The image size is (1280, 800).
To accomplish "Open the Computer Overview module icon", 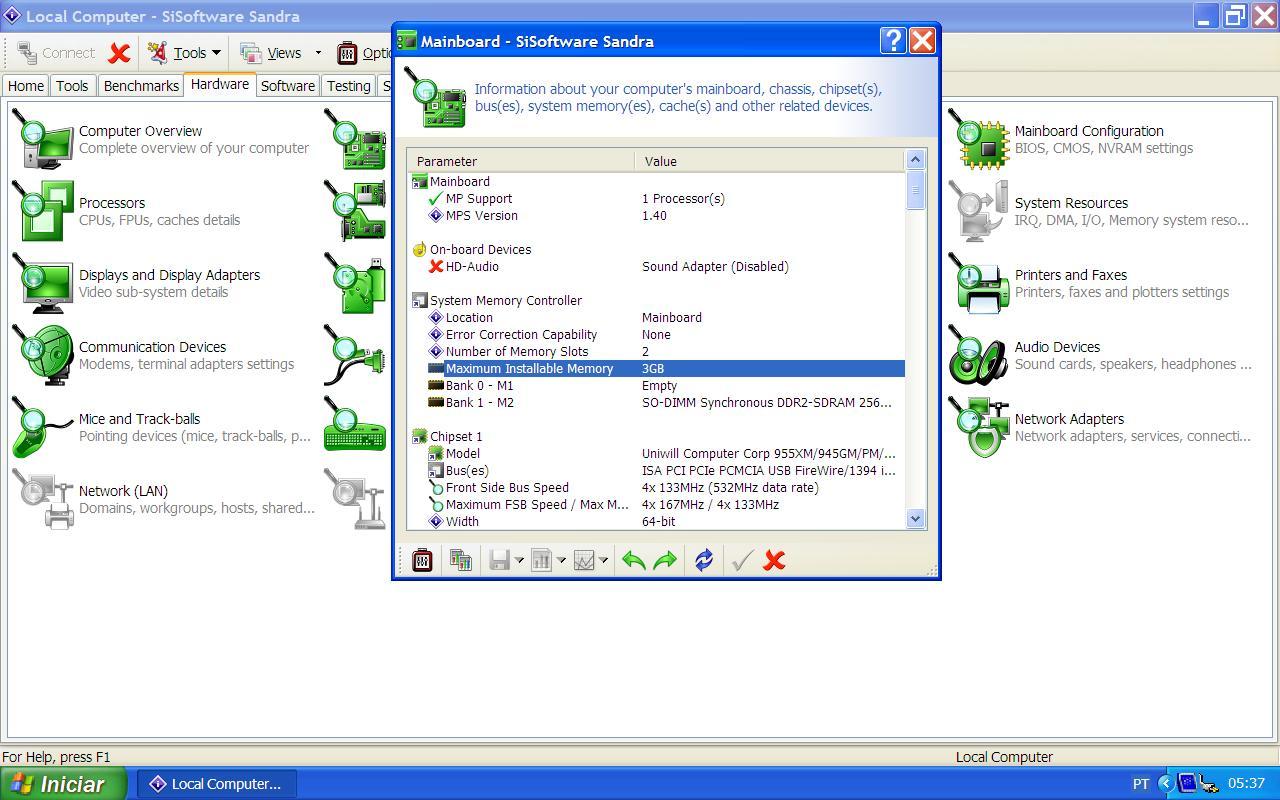I will (42, 140).
